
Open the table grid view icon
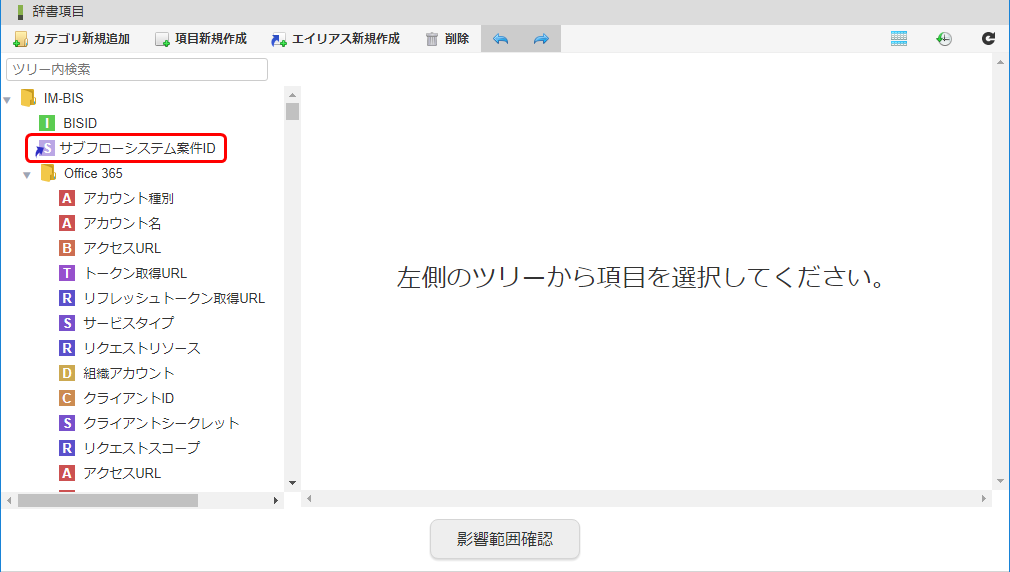(x=899, y=39)
